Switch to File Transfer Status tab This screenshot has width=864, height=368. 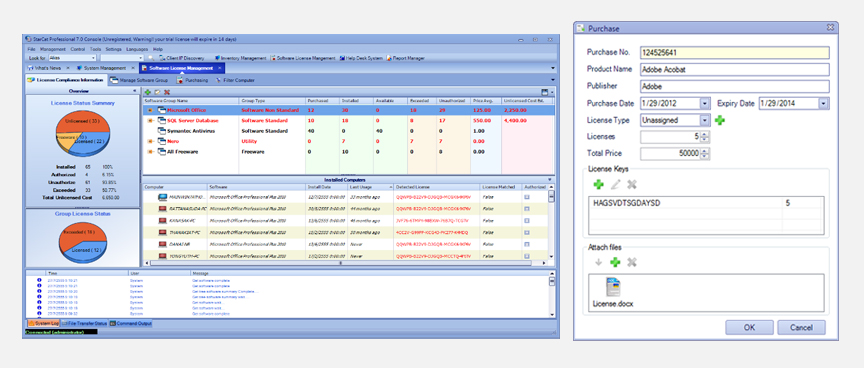(84, 323)
